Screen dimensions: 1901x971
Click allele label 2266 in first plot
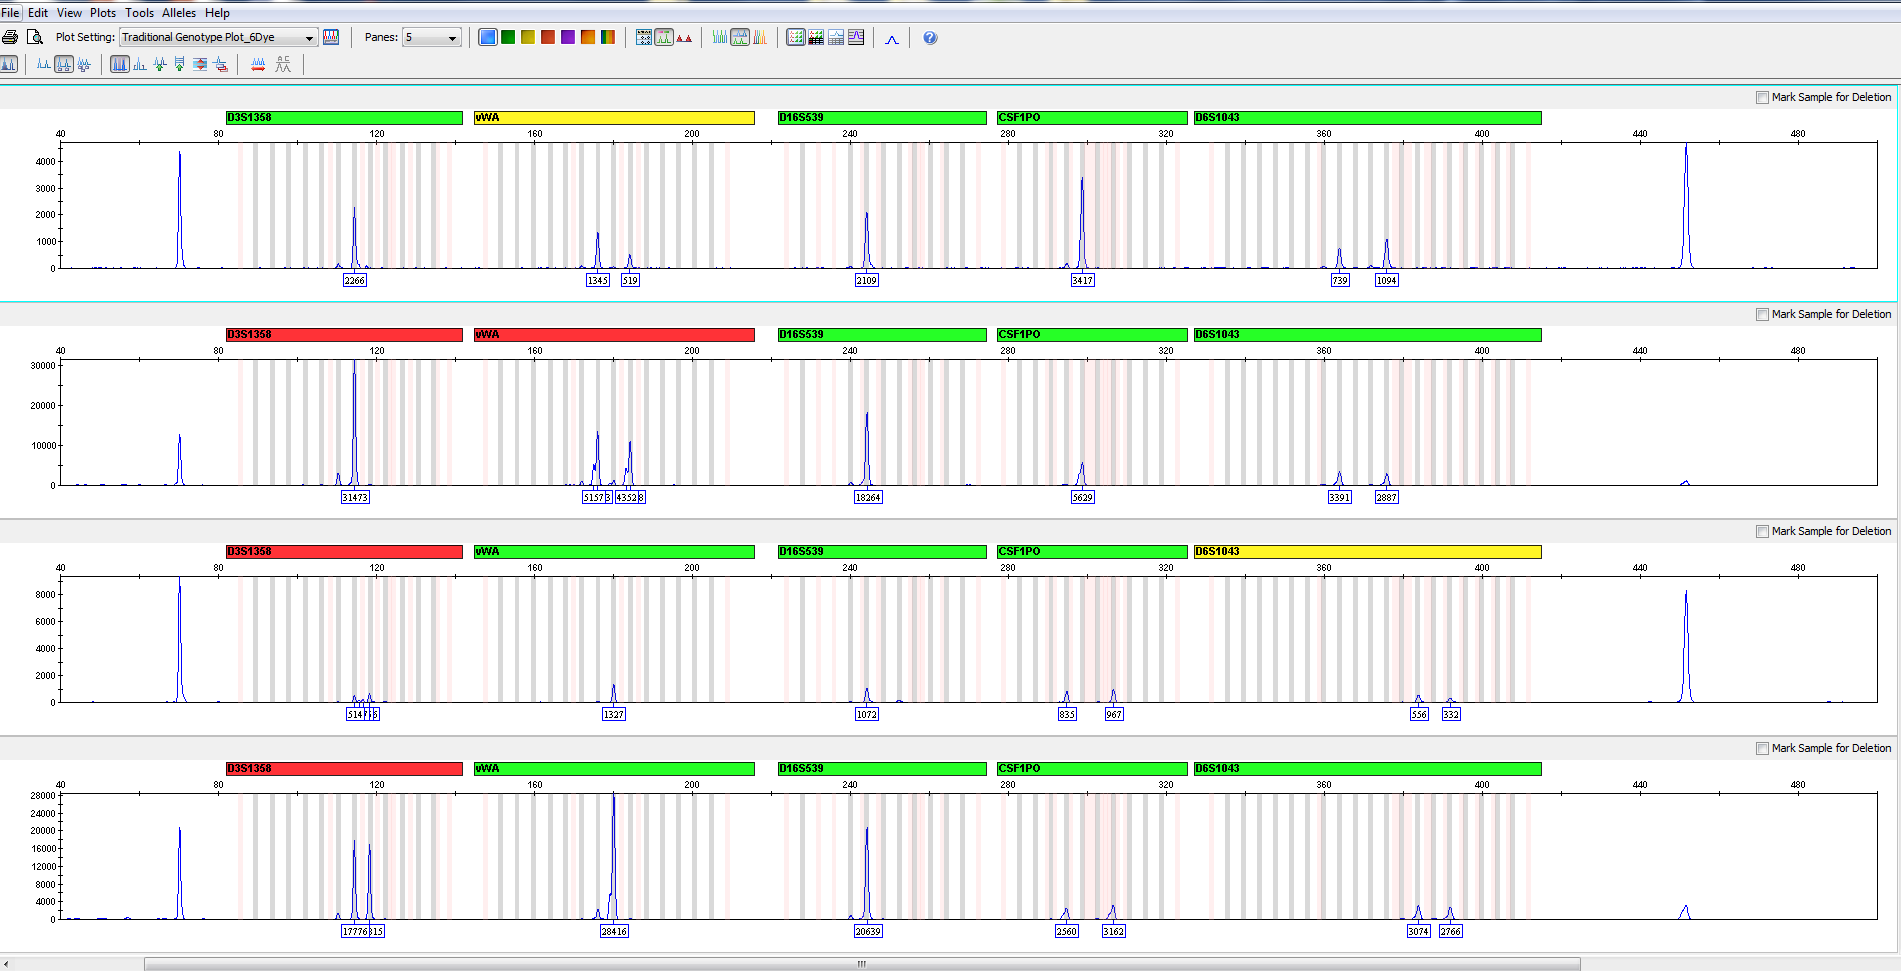[x=355, y=280]
